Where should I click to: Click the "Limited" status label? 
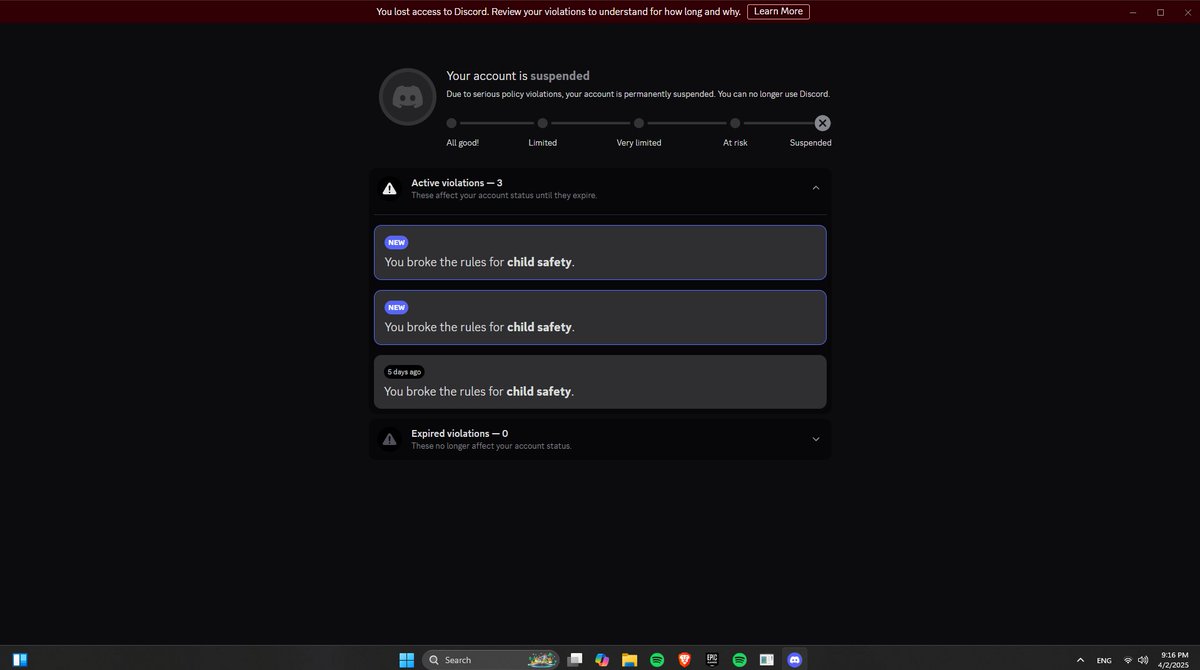point(543,143)
